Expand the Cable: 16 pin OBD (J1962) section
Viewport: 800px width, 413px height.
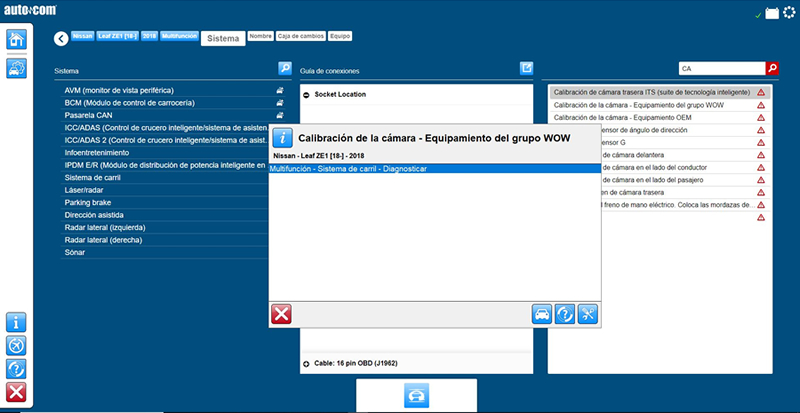coord(306,363)
